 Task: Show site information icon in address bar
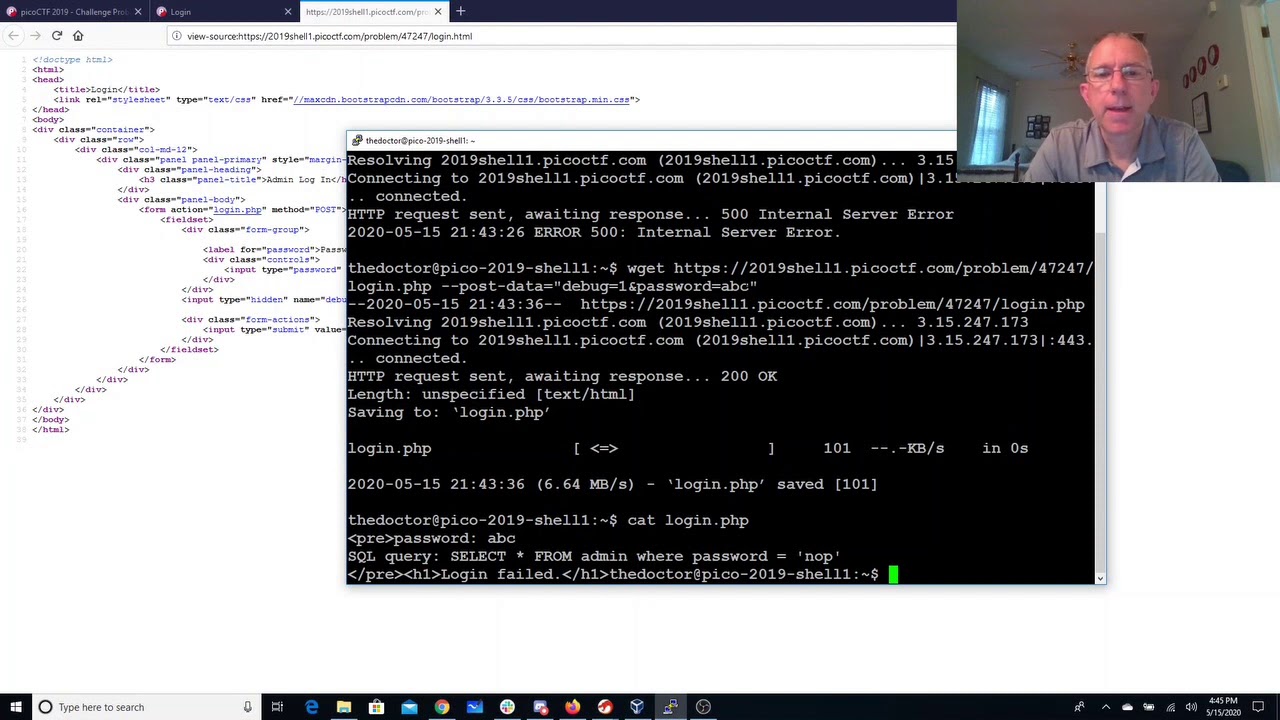tap(176, 36)
